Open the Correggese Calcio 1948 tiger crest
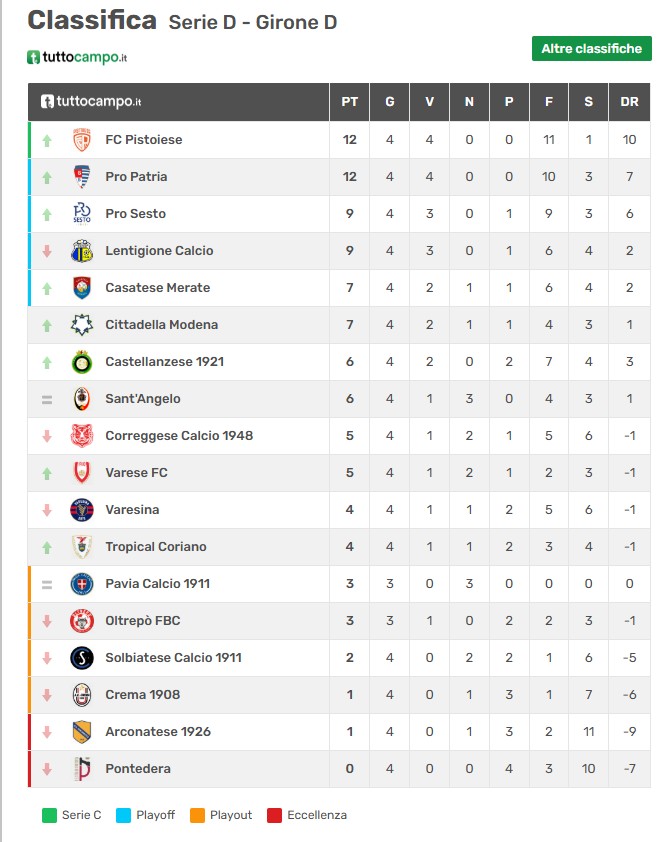The image size is (665, 842). 82,435
